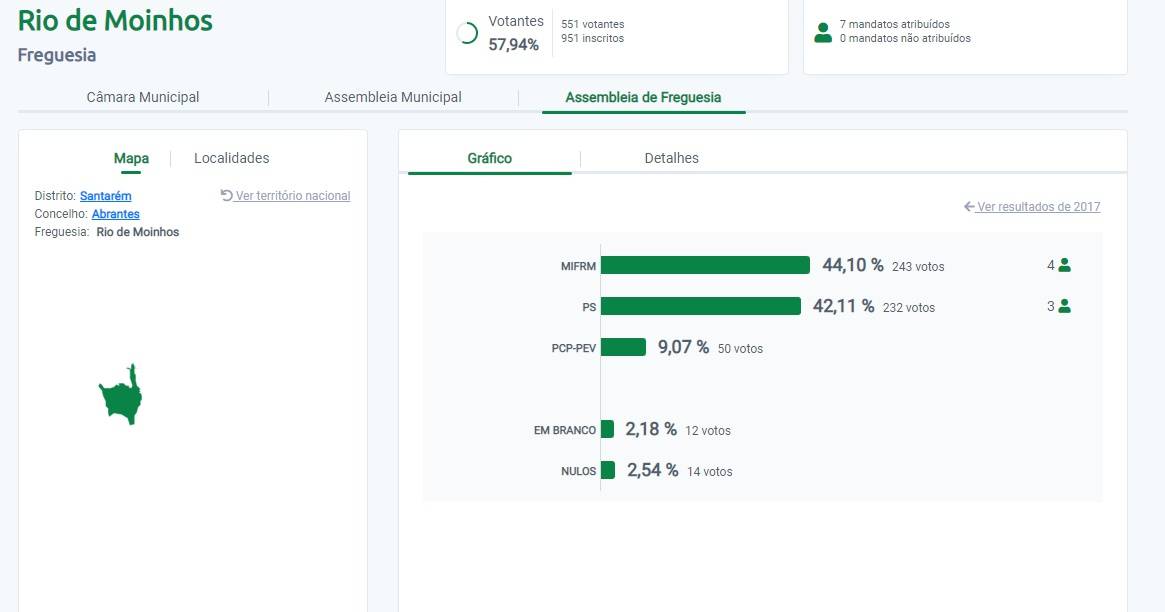Open the Detalhes tab
1165x612 pixels.
[x=671, y=158]
